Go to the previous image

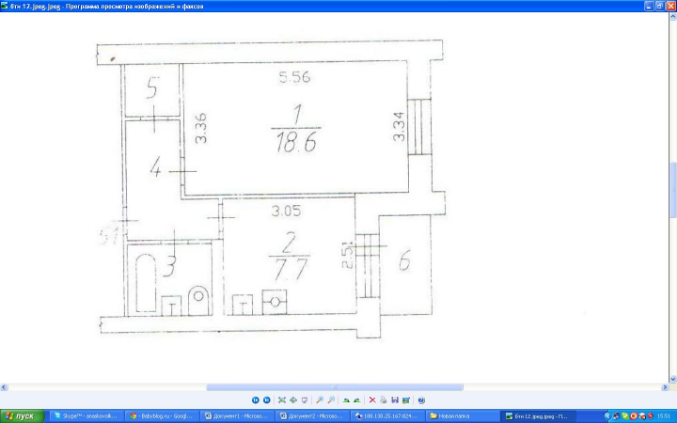click(255, 398)
